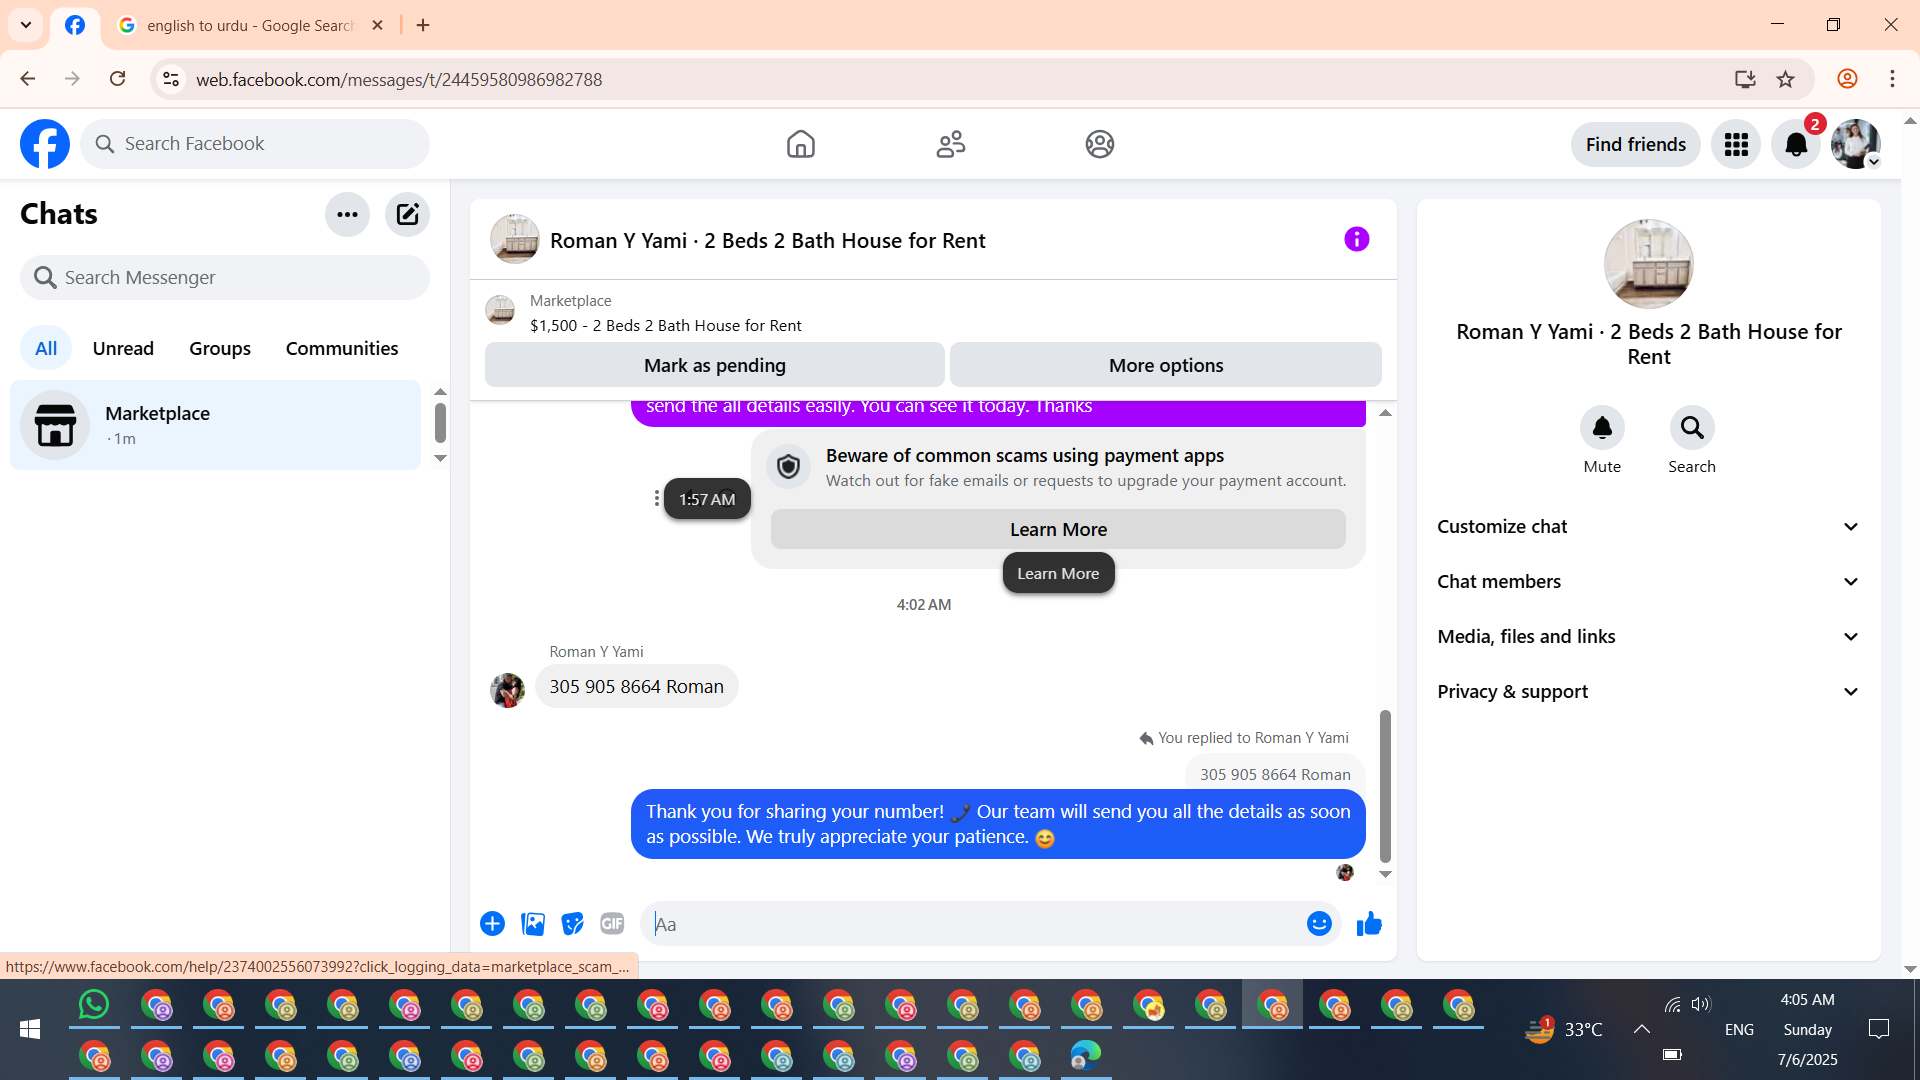Screen dimensions: 1920x1080
Task: Expand the Chat members section
Action: [x=1648, y=582]
